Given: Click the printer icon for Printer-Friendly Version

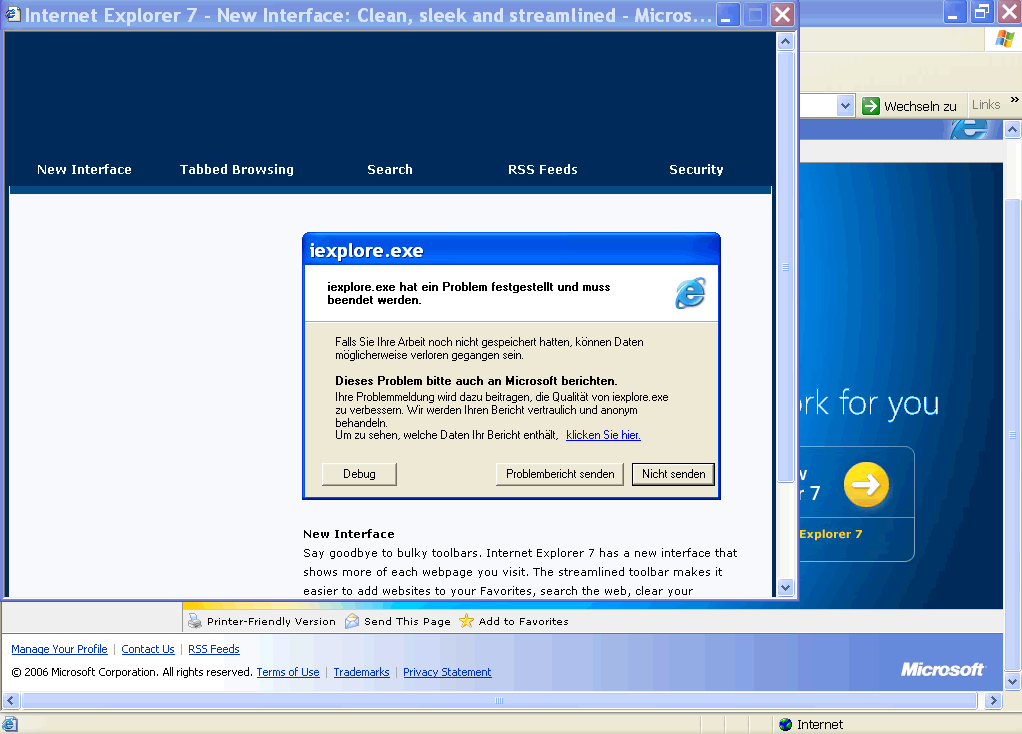Looking at the screenshot, I should (194, 621).
